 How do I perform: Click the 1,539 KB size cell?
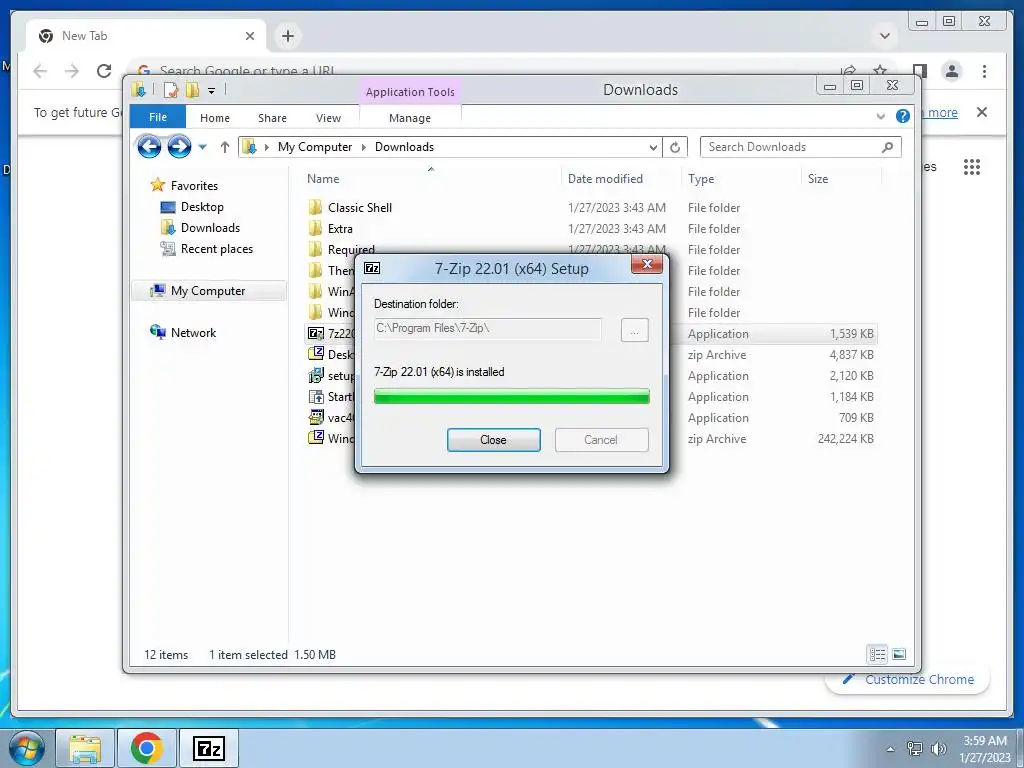[x=851, y=334]
